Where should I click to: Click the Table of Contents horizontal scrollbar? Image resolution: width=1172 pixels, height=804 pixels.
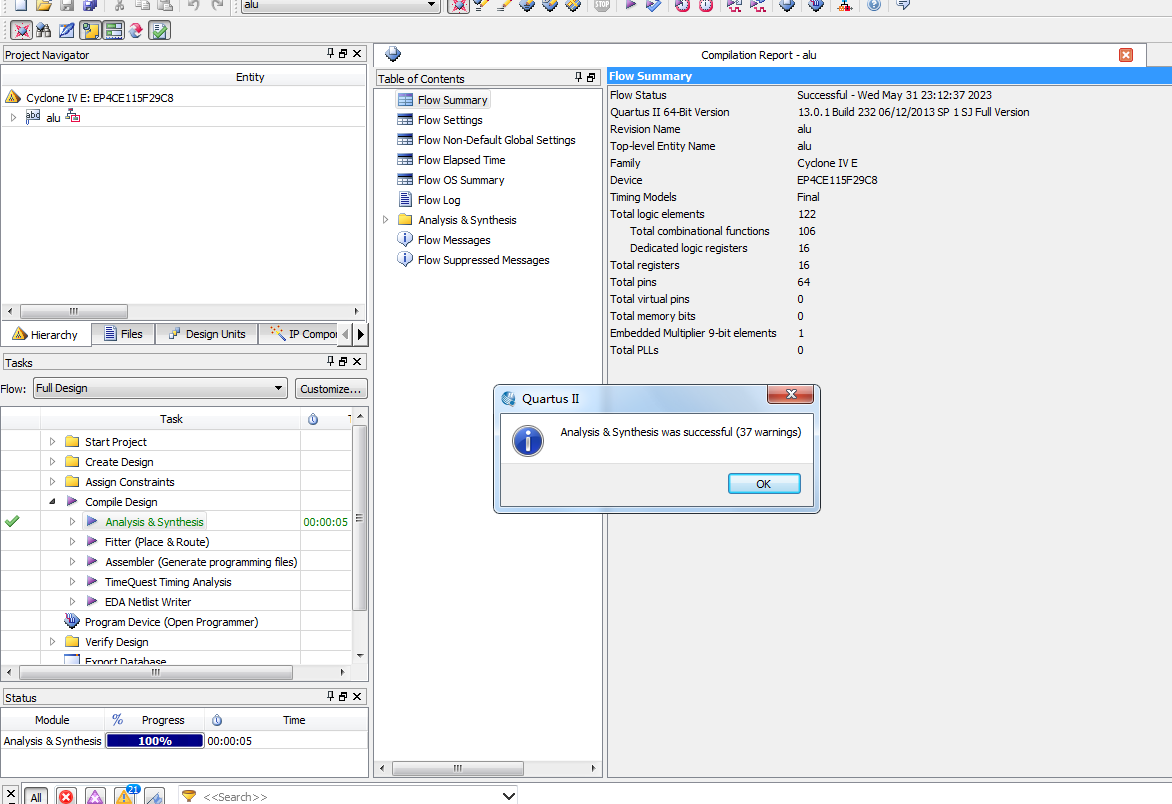(457, 768)
